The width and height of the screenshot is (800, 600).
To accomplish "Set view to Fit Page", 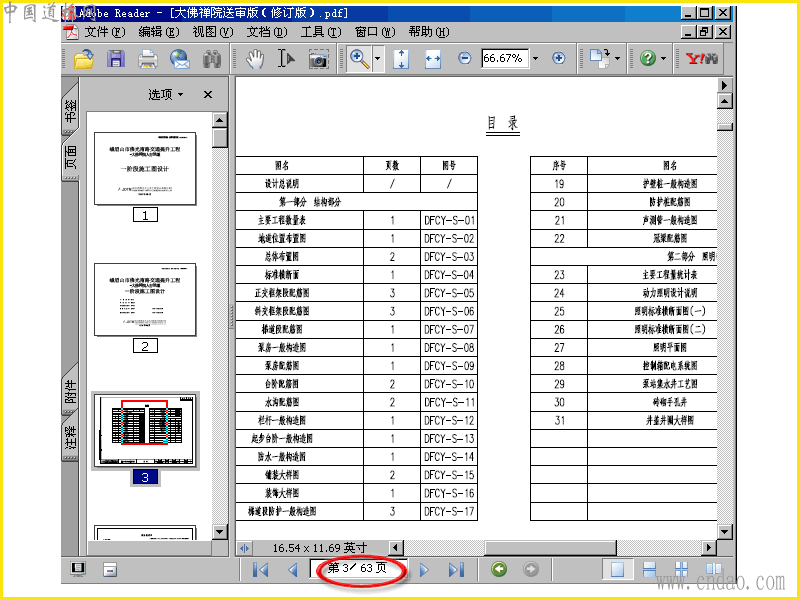I will click(x=401, y=59).
